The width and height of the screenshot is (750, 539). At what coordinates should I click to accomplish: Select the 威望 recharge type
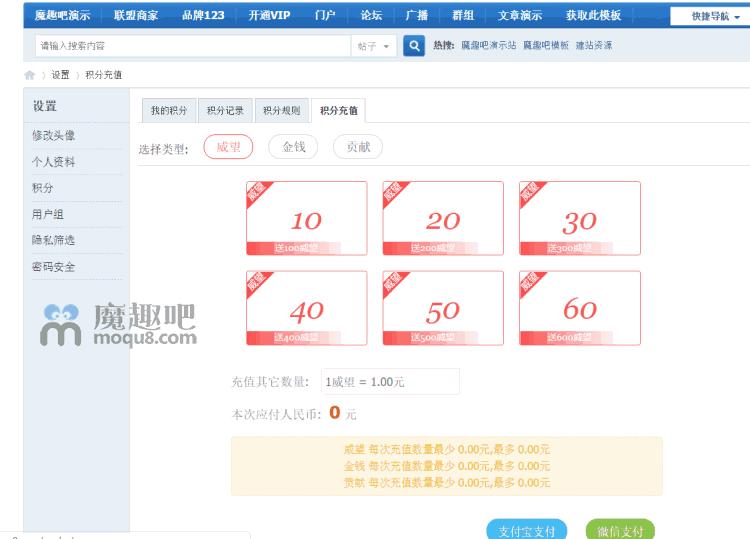click(x=228, y=147)
